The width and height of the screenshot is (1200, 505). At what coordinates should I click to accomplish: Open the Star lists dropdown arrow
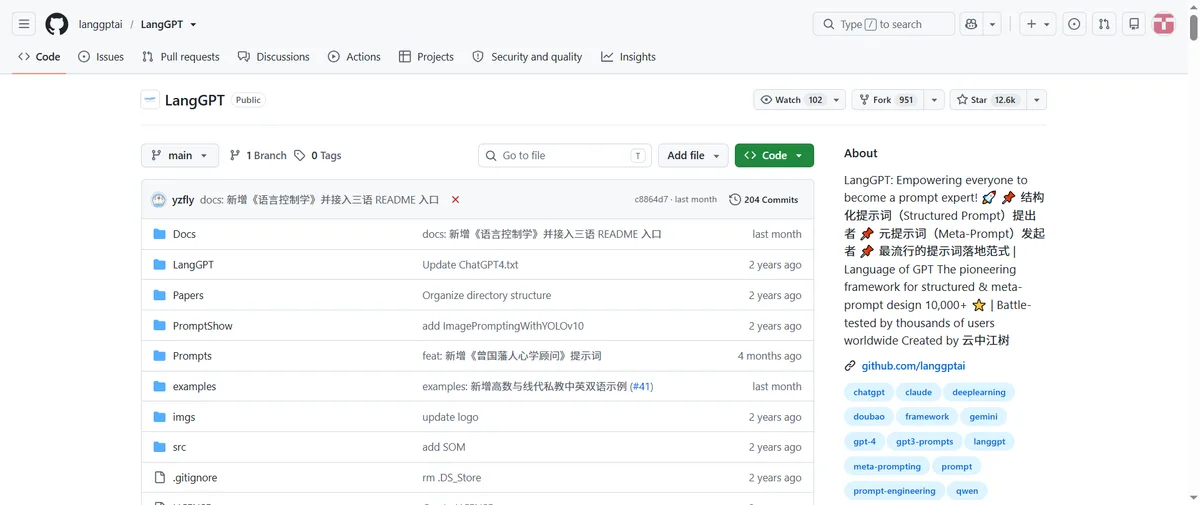pyautogui.click(x=1037, y=100)
